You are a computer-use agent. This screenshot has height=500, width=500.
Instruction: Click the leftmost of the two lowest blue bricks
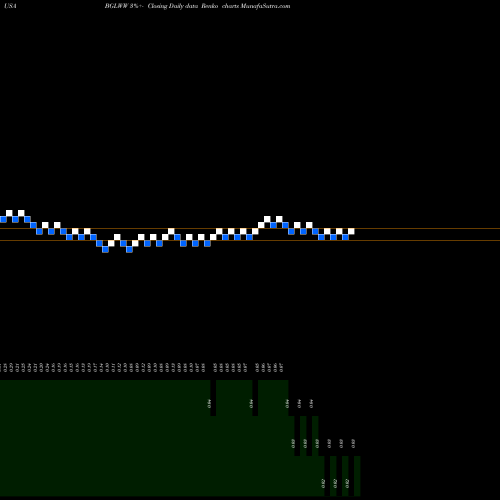(x=105, y=249)
